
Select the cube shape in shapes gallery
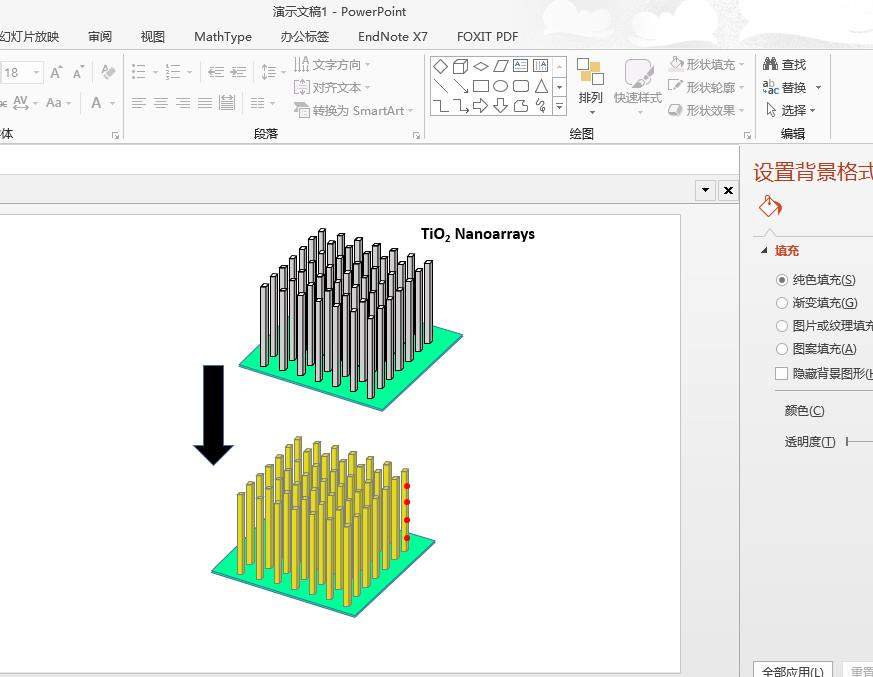coord(460,66)
